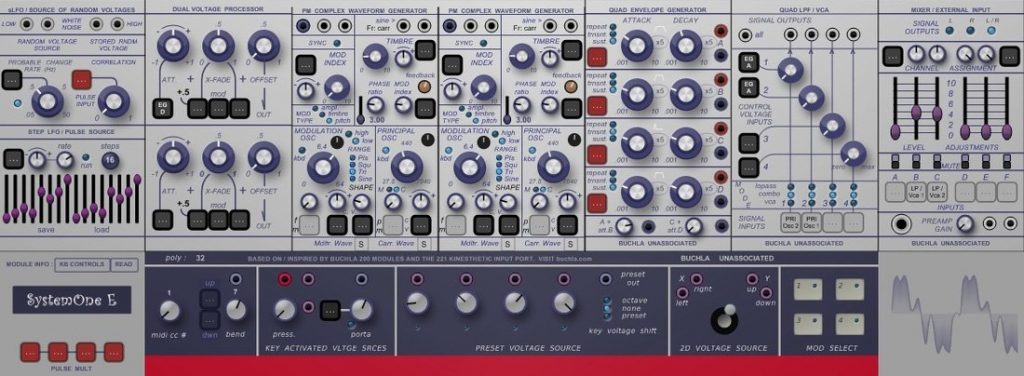Click the Probable Change Rate knob

click(48, 101)
